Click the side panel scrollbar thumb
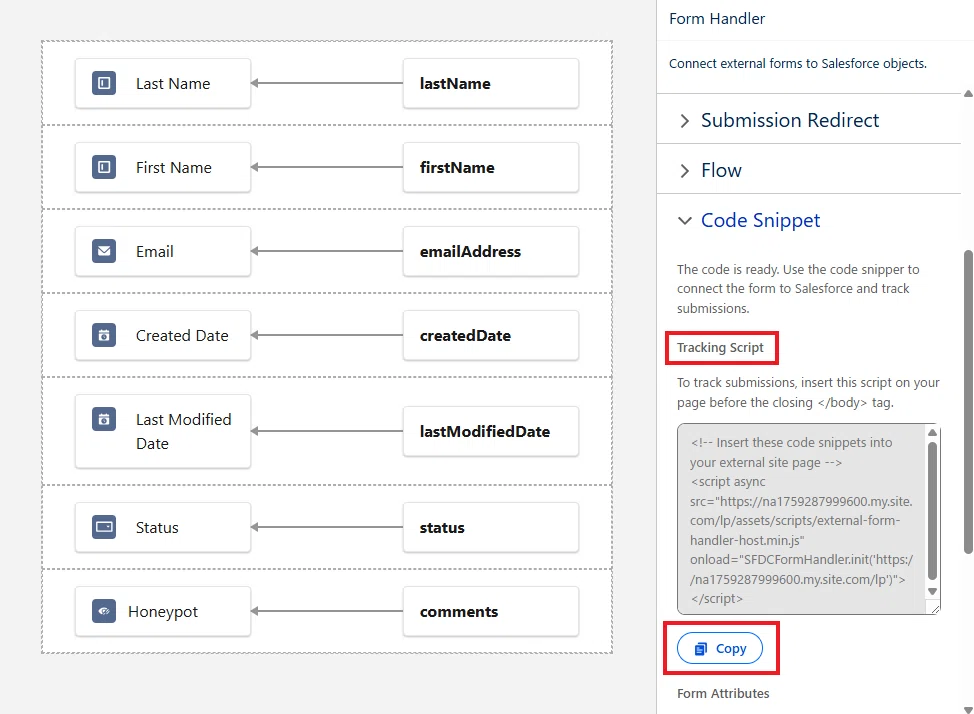974x714 pixels. pos(968,401)
